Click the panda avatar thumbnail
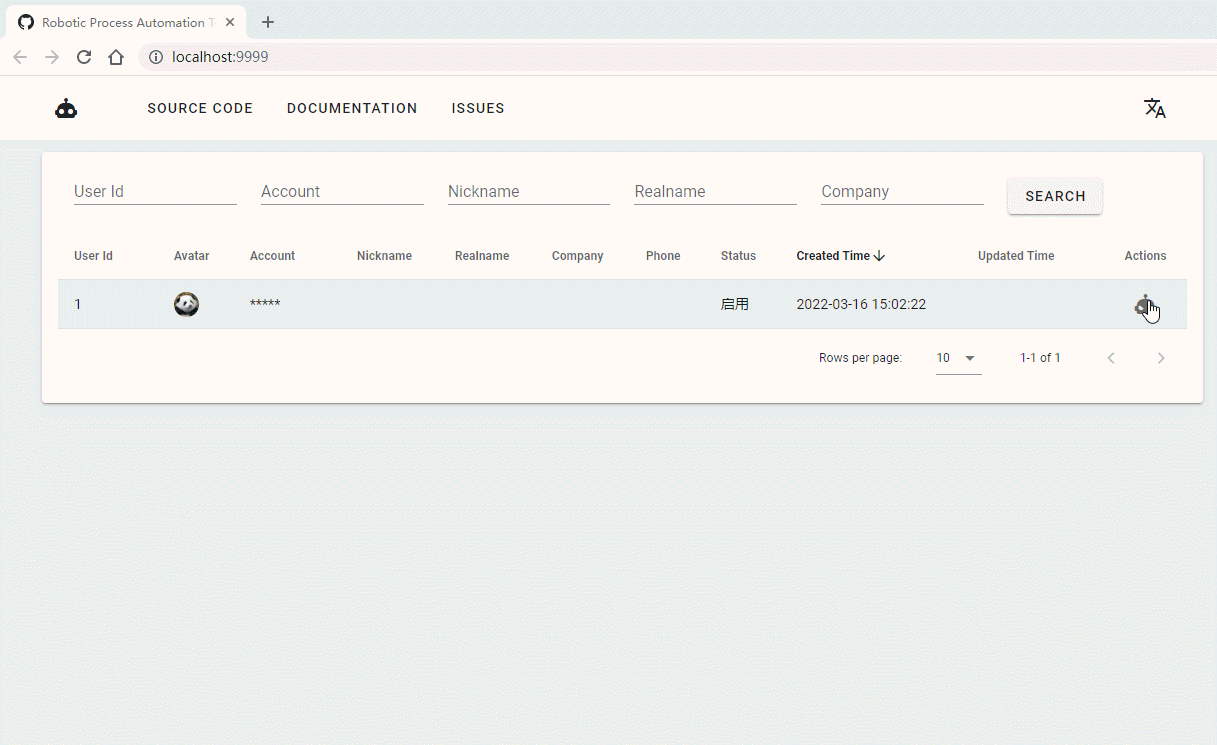Screen dimensions: 1217x745 tap(186, 304)
